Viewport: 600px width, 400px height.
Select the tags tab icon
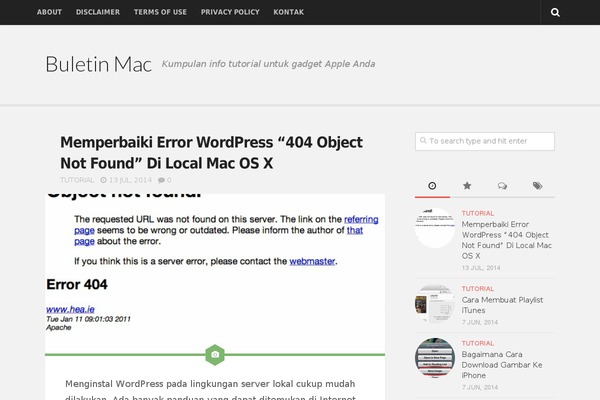coord(537,186)
